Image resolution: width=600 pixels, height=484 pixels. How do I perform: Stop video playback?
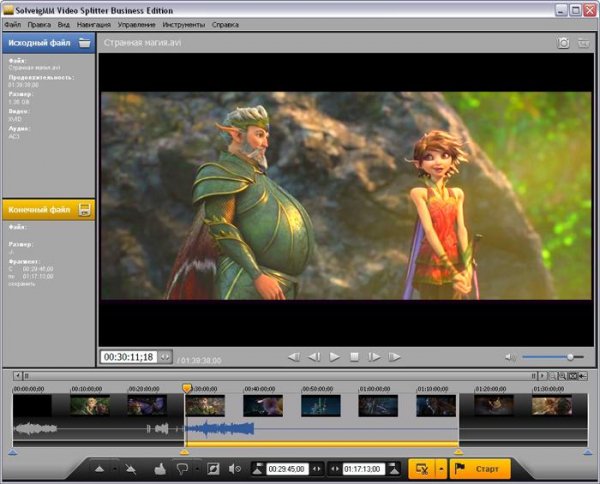click(354, 357)
